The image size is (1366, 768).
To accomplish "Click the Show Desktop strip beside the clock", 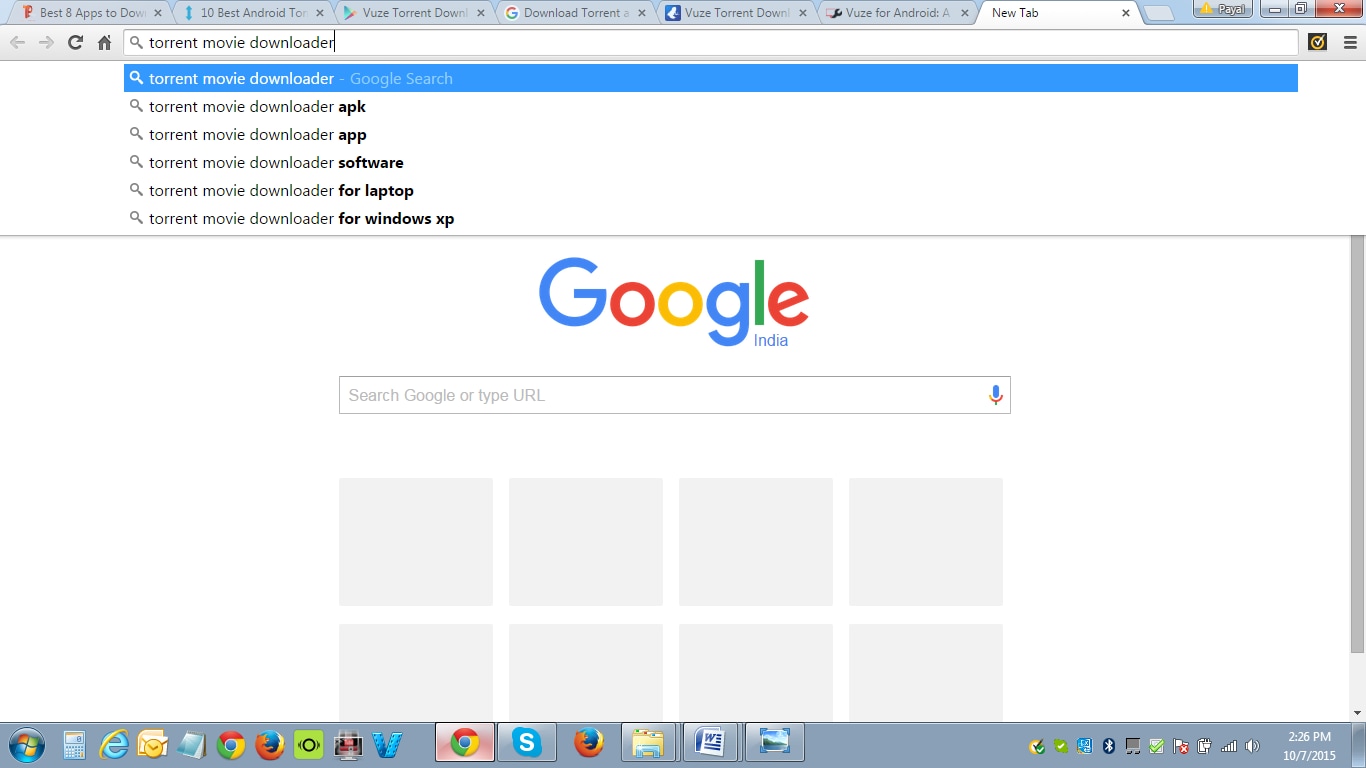I will pyautogui.click(x=1359, y=744).
